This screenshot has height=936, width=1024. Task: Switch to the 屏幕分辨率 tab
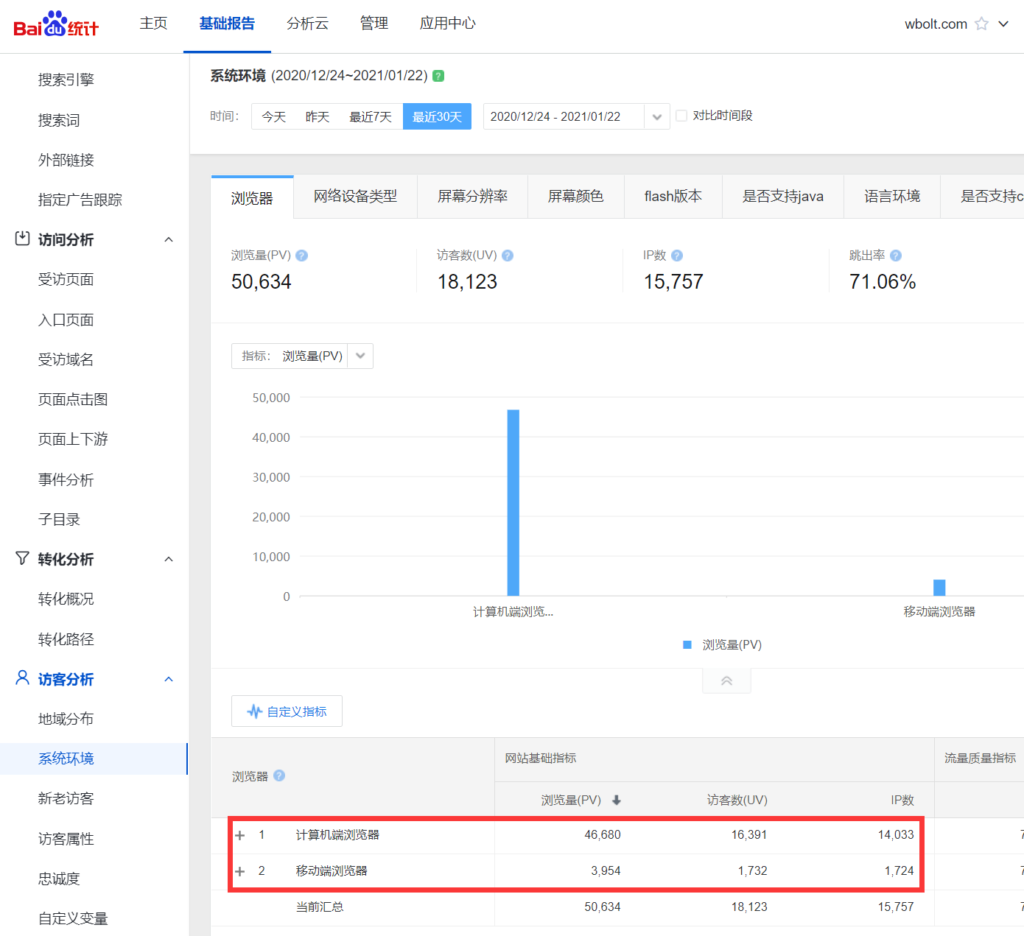click(x=472, y=197)
